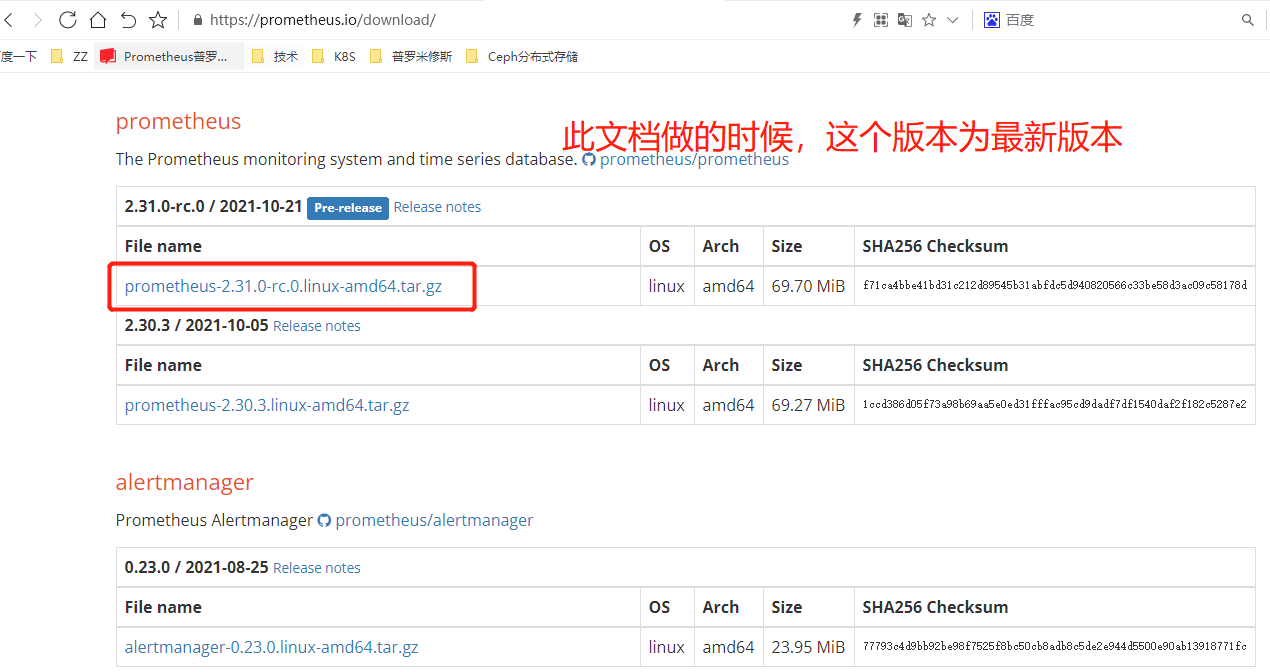Click the amd64 Arch cell in the alertmanager row

coord(728,647)
